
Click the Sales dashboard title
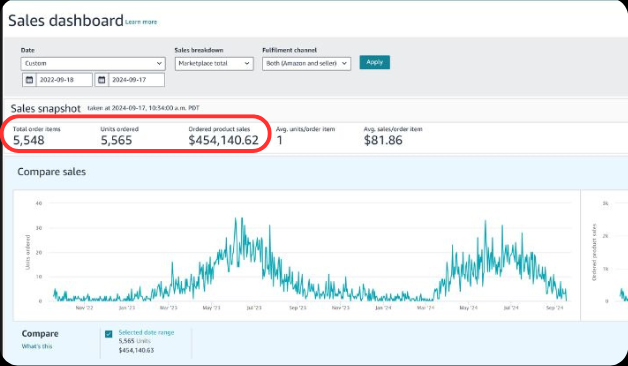(x=66, y=20)
